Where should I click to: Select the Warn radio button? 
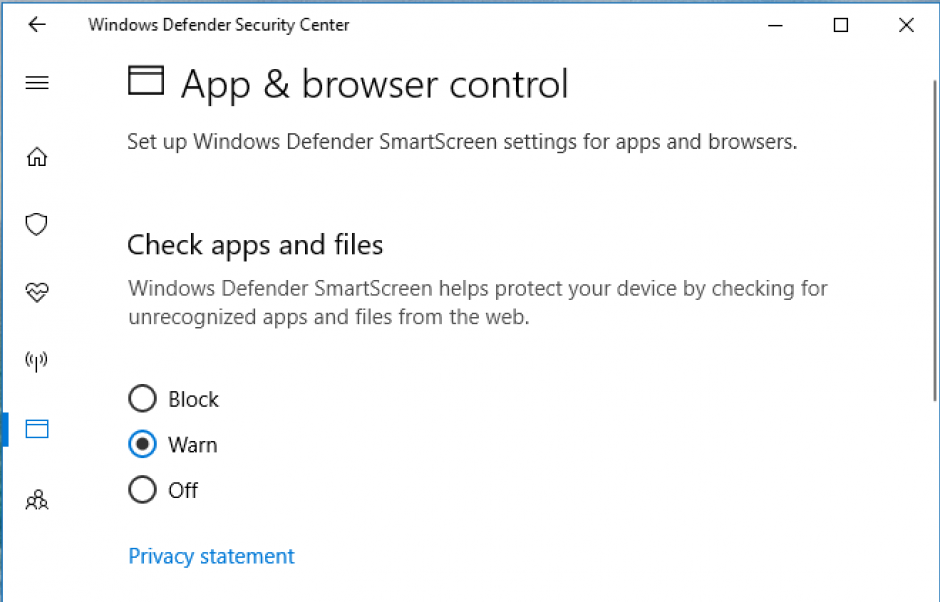pos(142,444)
